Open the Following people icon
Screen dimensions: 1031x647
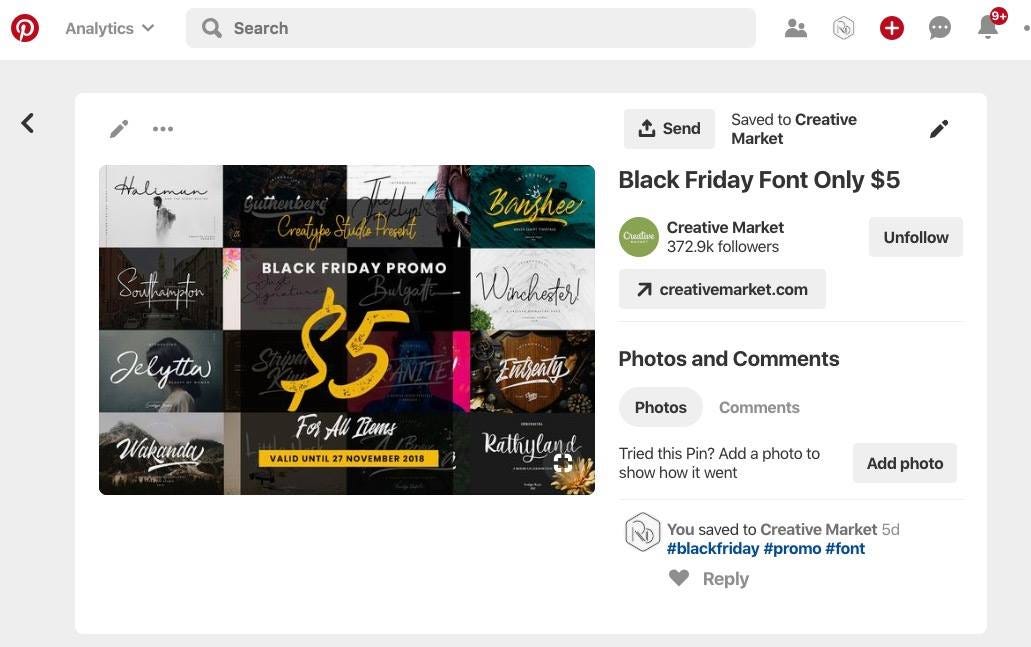(x=796, y=28)
